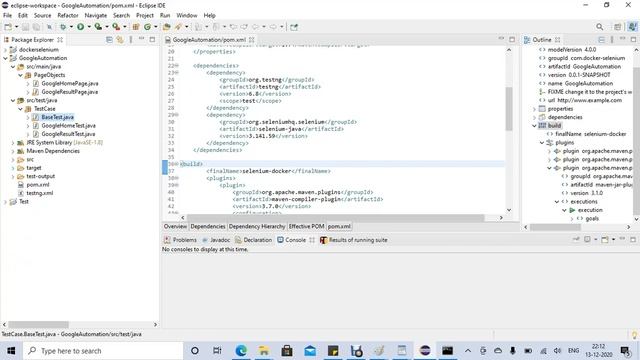Click the New Java Package icon
The width and height of the screenshot is (640, 360).
tap(136, 27)
